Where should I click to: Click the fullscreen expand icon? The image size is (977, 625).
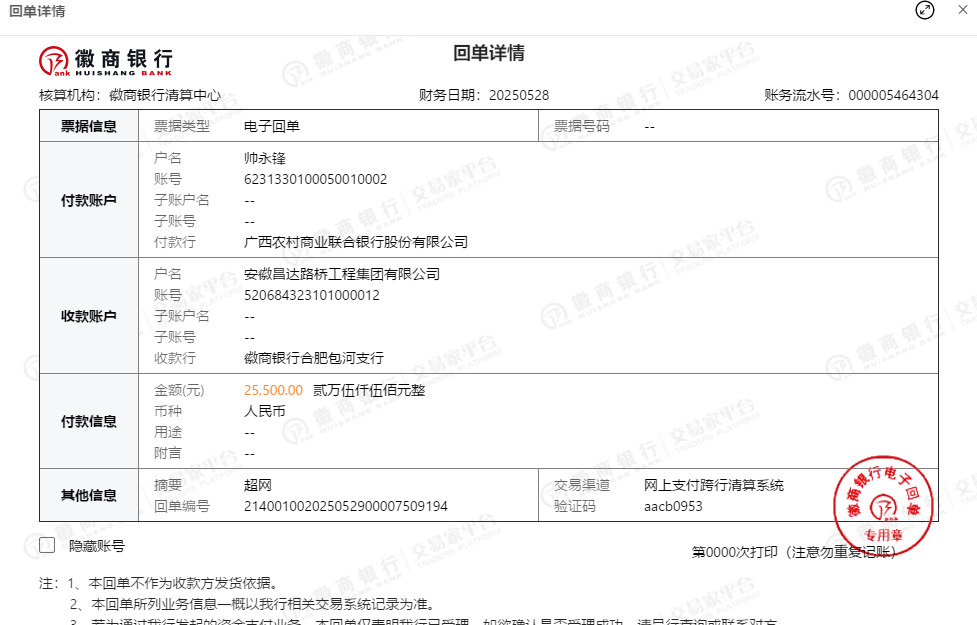925,10
